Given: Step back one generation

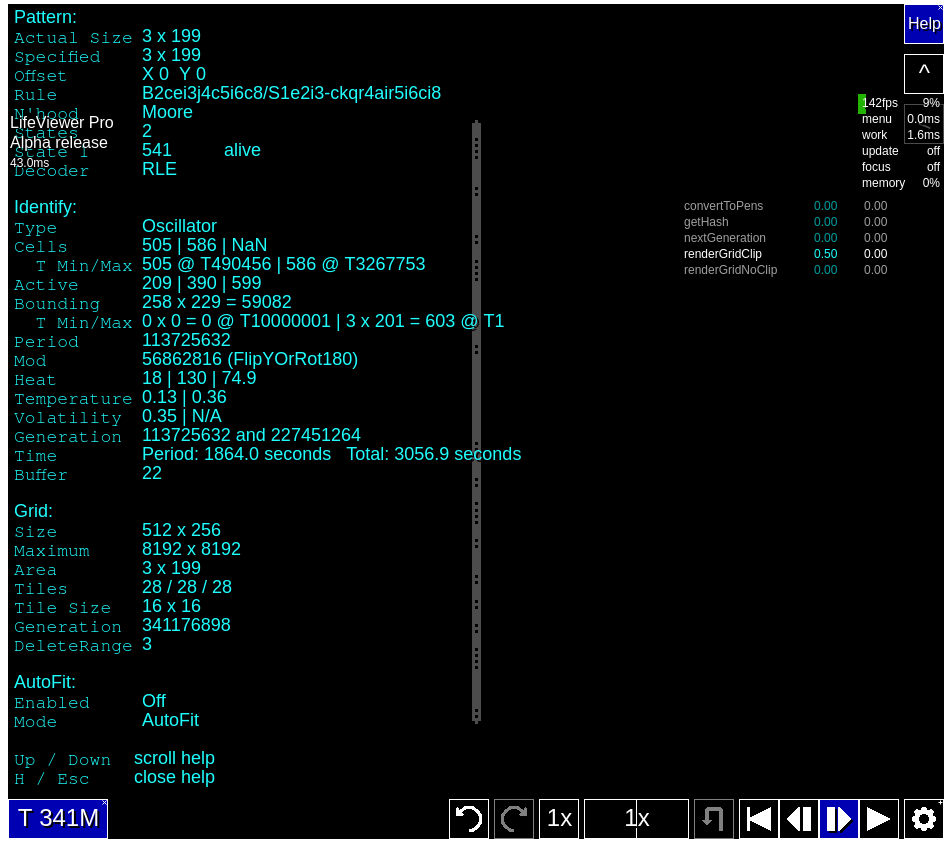Looking at the screenshot, I should [x=799, y=819].
